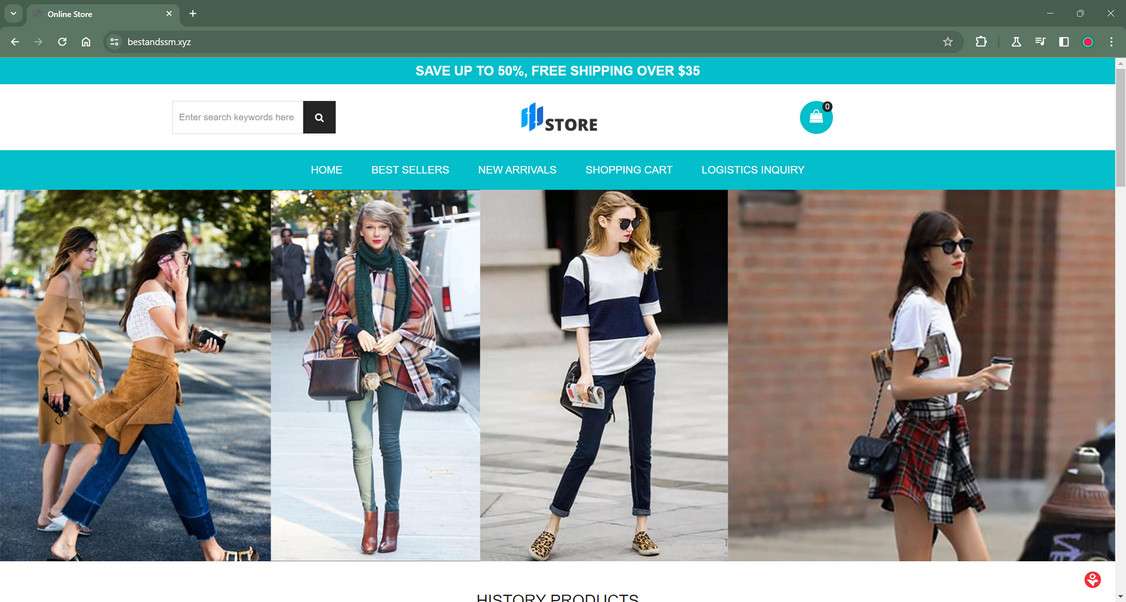Click the search magnifier button
The height and width of the screenshot is (602, 1126).
click(x=319, y=117)
